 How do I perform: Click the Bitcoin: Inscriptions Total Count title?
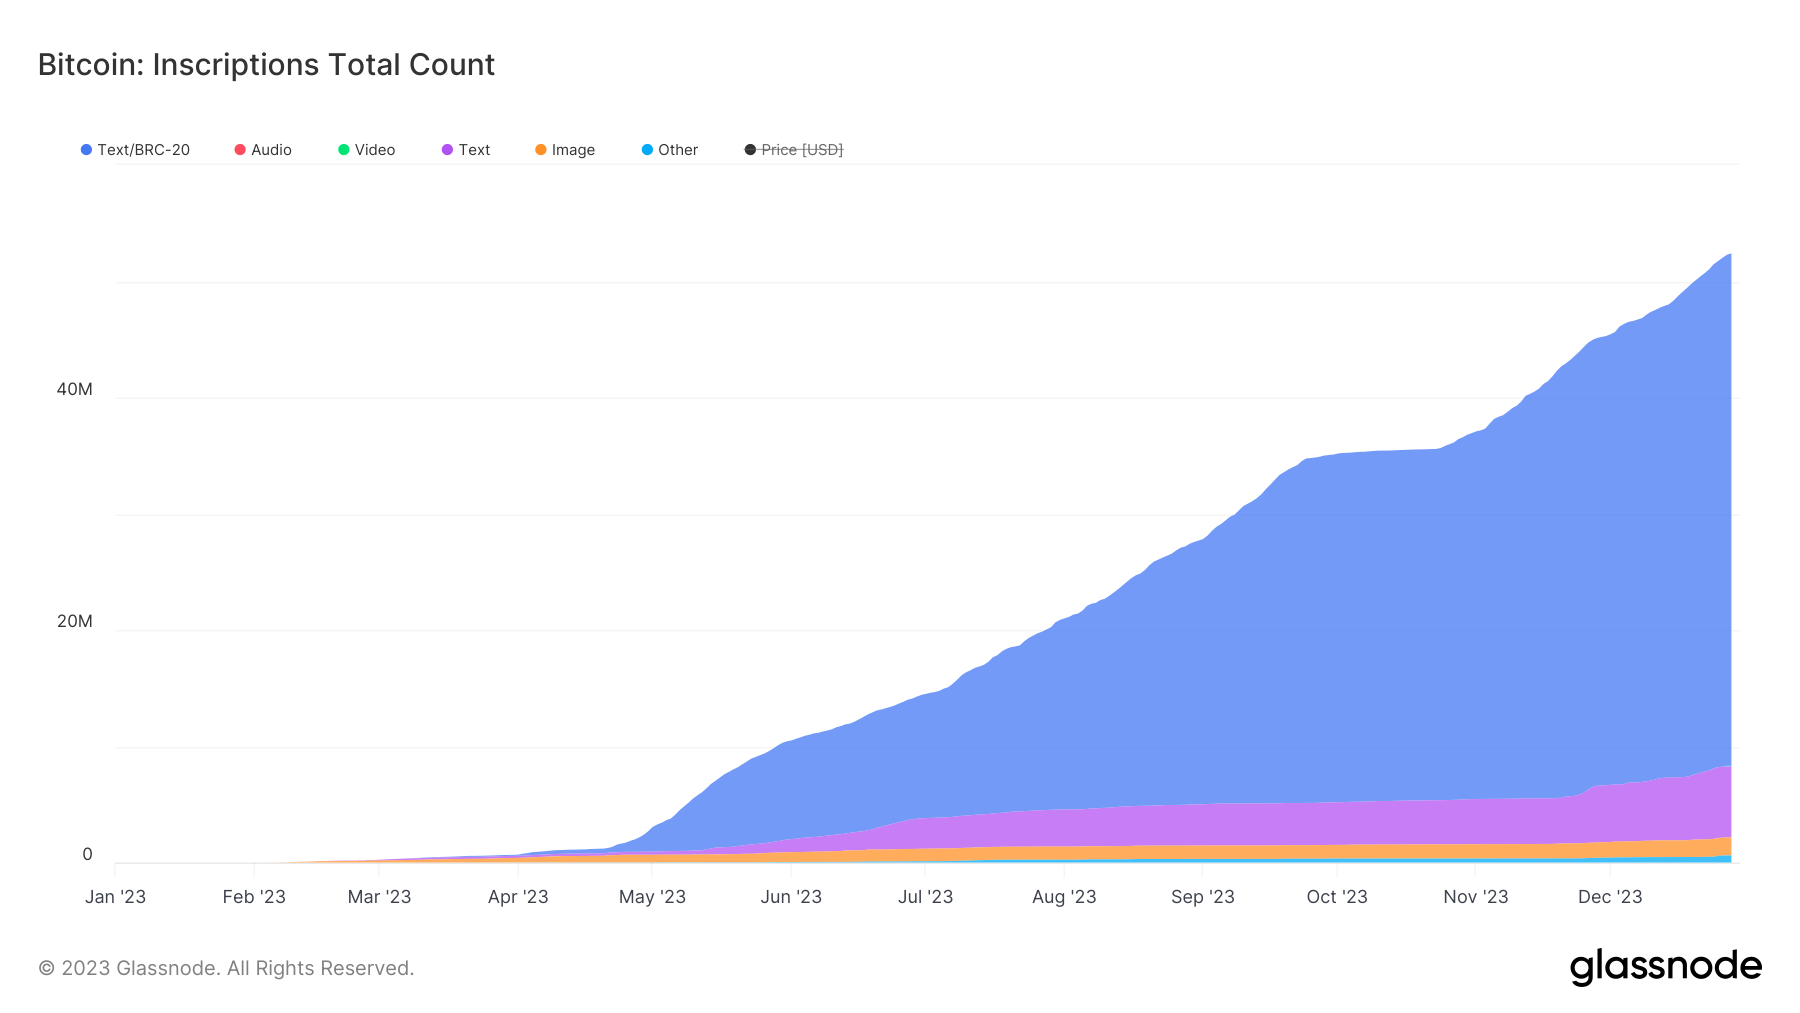point(266,65)
